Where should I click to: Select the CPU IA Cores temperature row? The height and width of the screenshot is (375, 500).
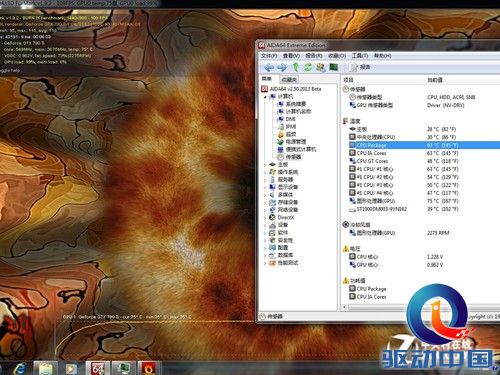pos(423,153)
